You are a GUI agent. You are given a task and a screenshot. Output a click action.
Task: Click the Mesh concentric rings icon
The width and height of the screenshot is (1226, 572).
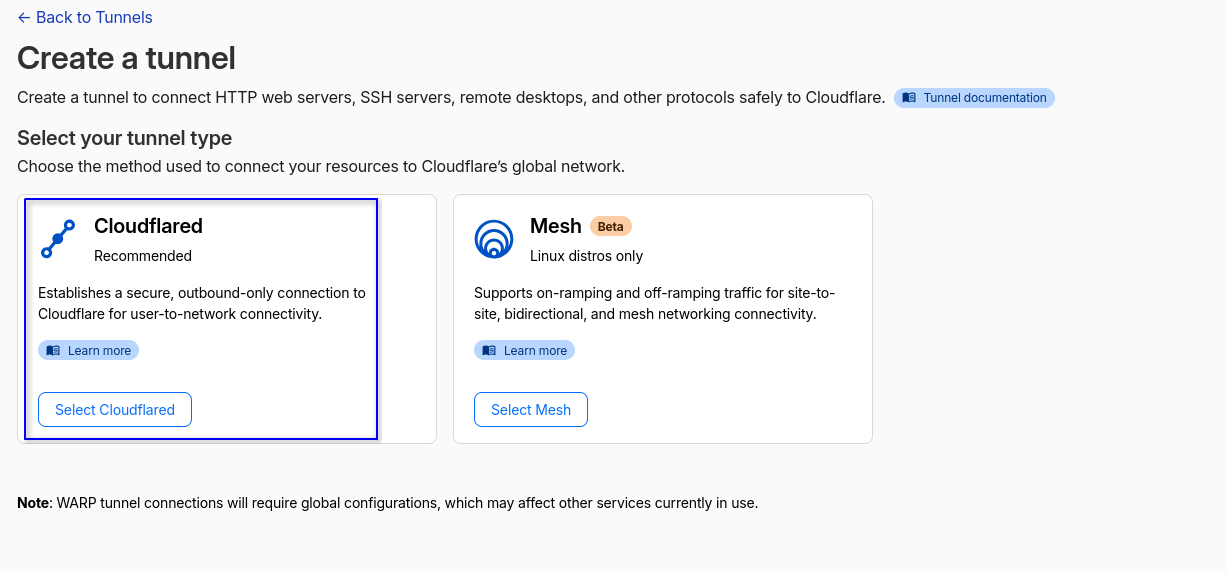[494, 240]
